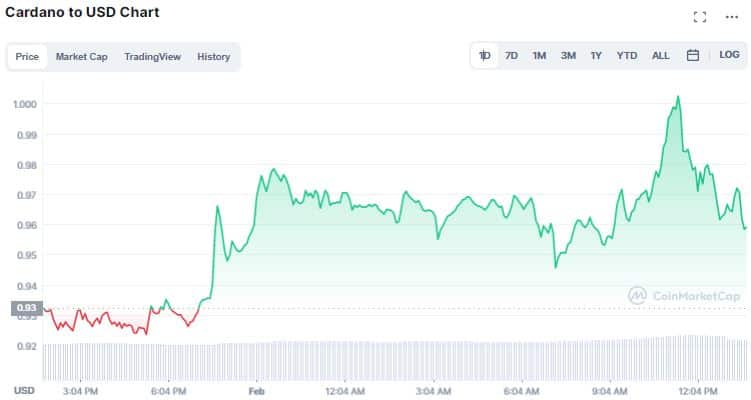
Task: Click the 3:04 PM time axis label
Action: pos(80,391)
